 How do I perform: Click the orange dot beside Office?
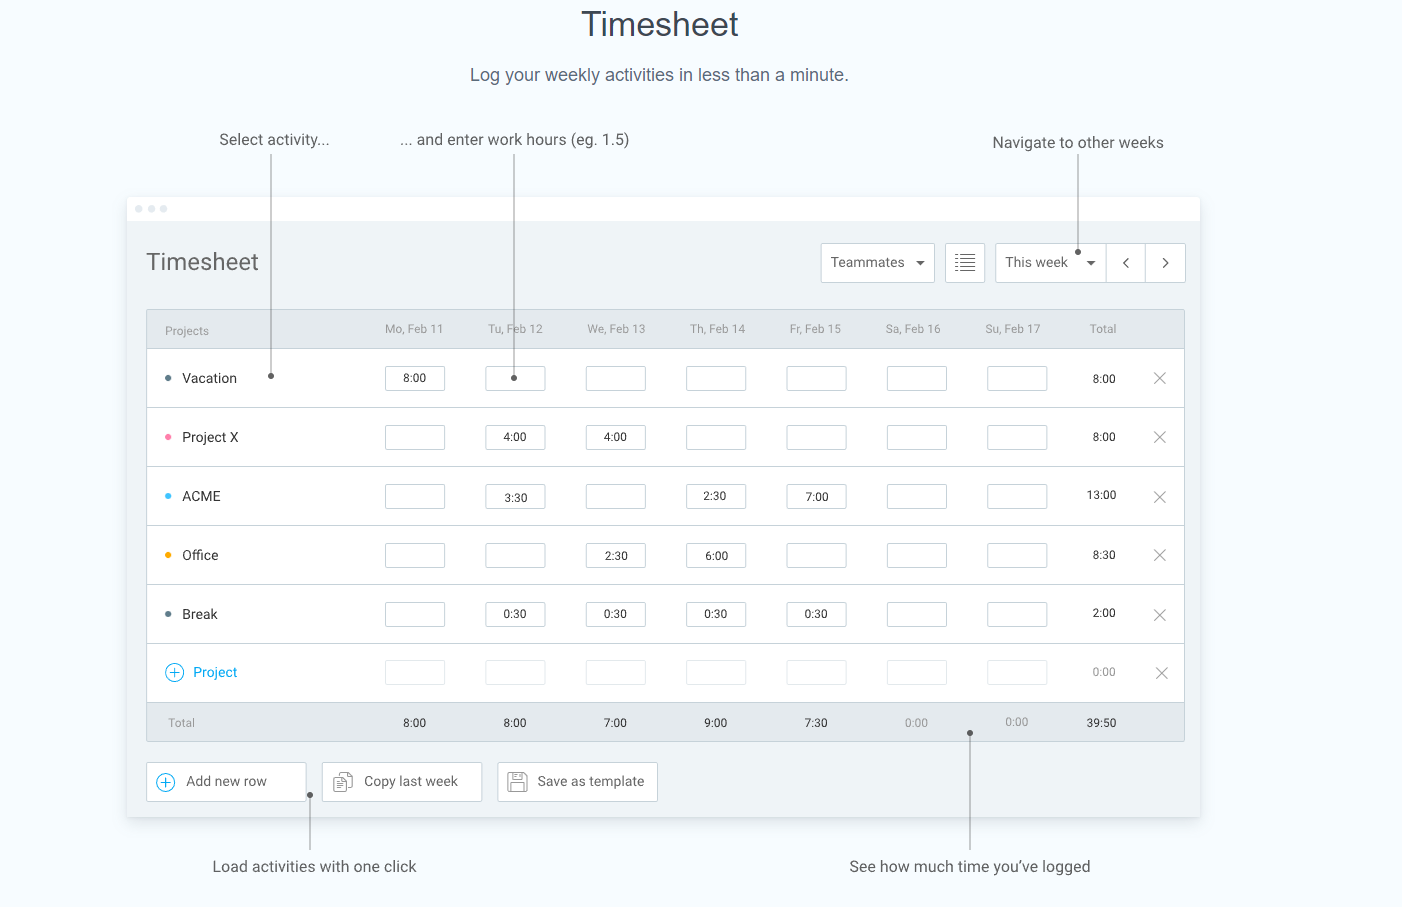168,555
